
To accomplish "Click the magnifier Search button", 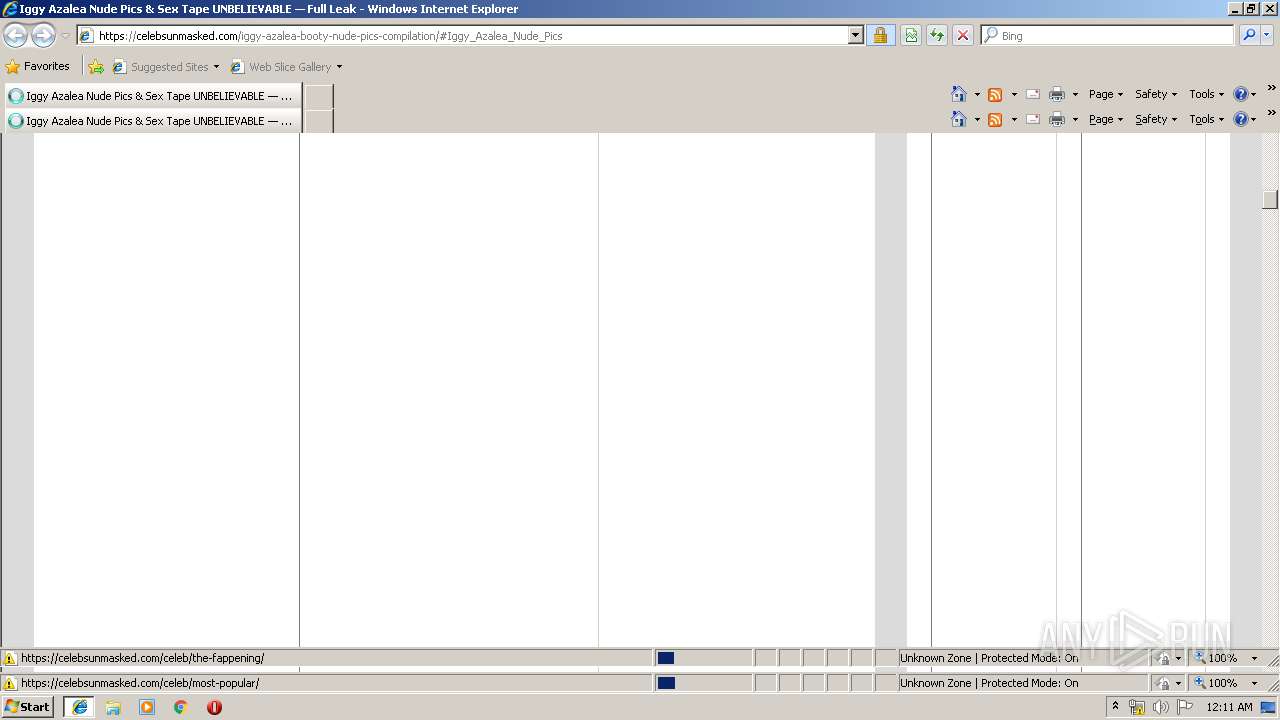I will pyautogui.click(x=1249, y=36).
